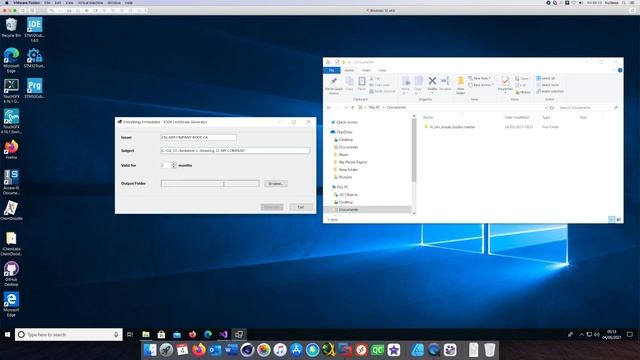The width and height of the screenshot is (640, 360).
Task: Click the Valid for months spinner arrows
Action: [174, 165]
